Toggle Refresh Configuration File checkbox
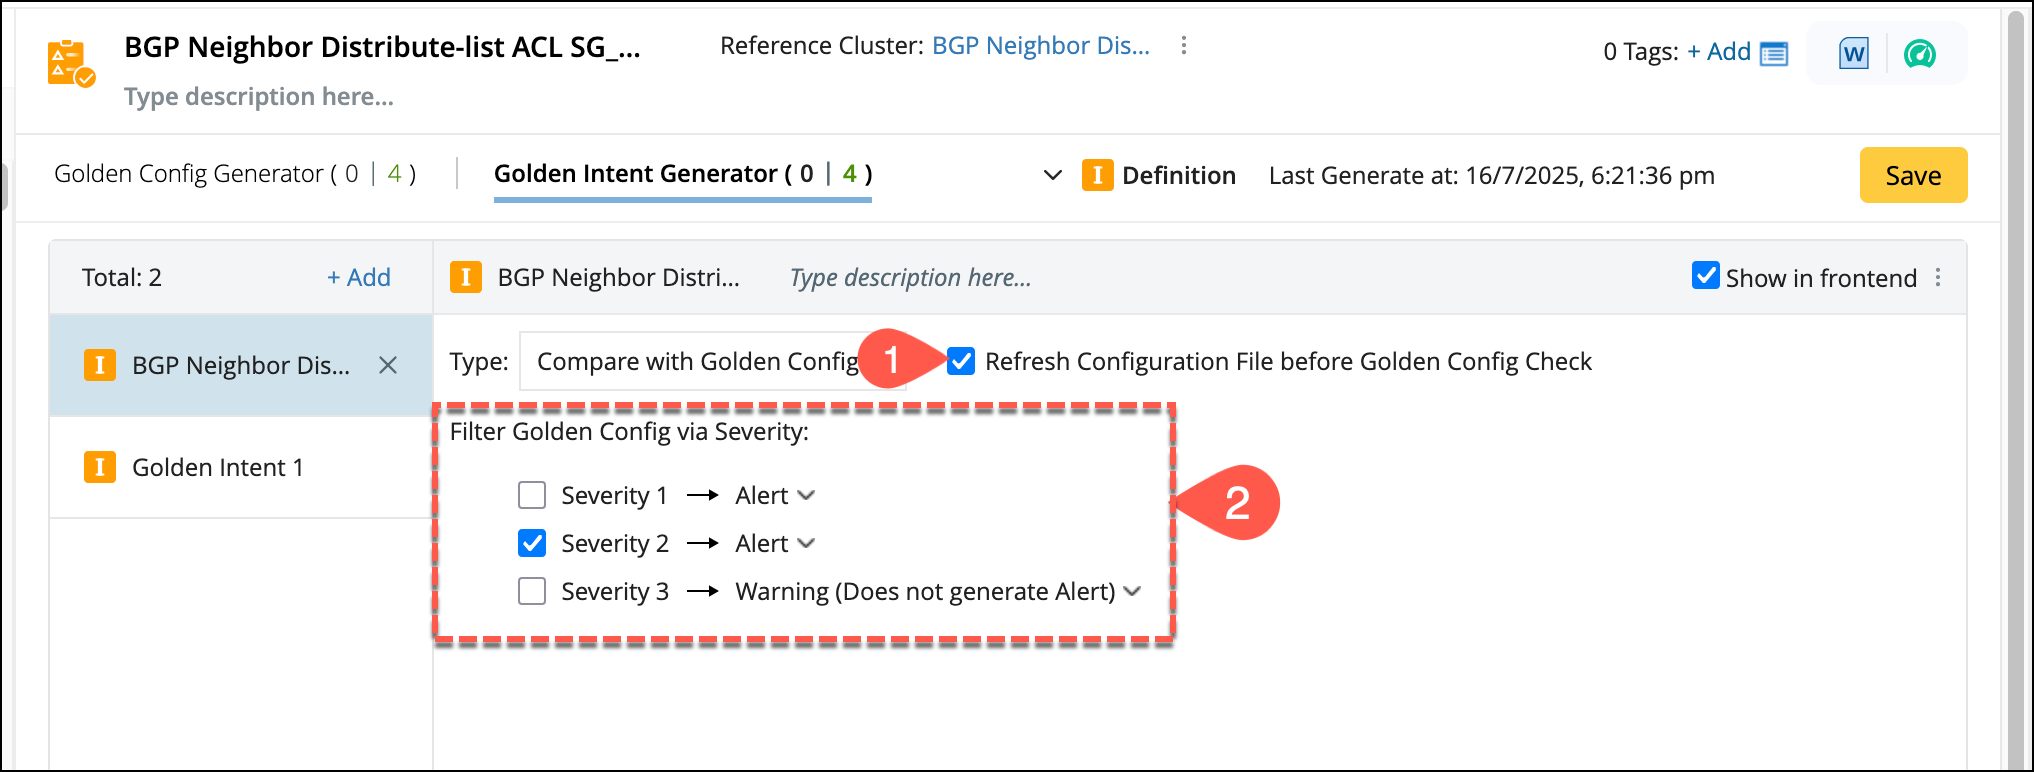Screen dimensions: 2034x772 click(961, 361)
